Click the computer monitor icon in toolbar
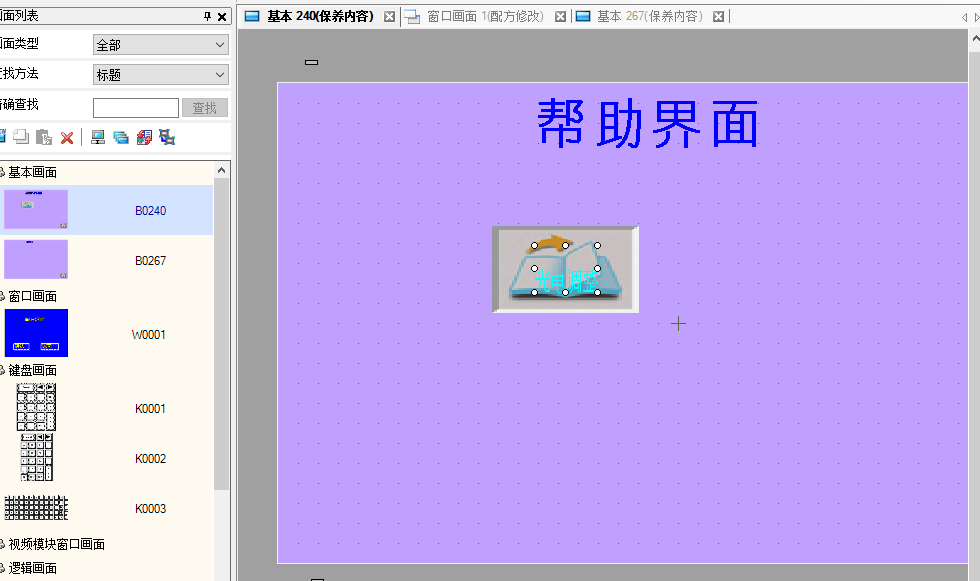 [x=98, y=138]
